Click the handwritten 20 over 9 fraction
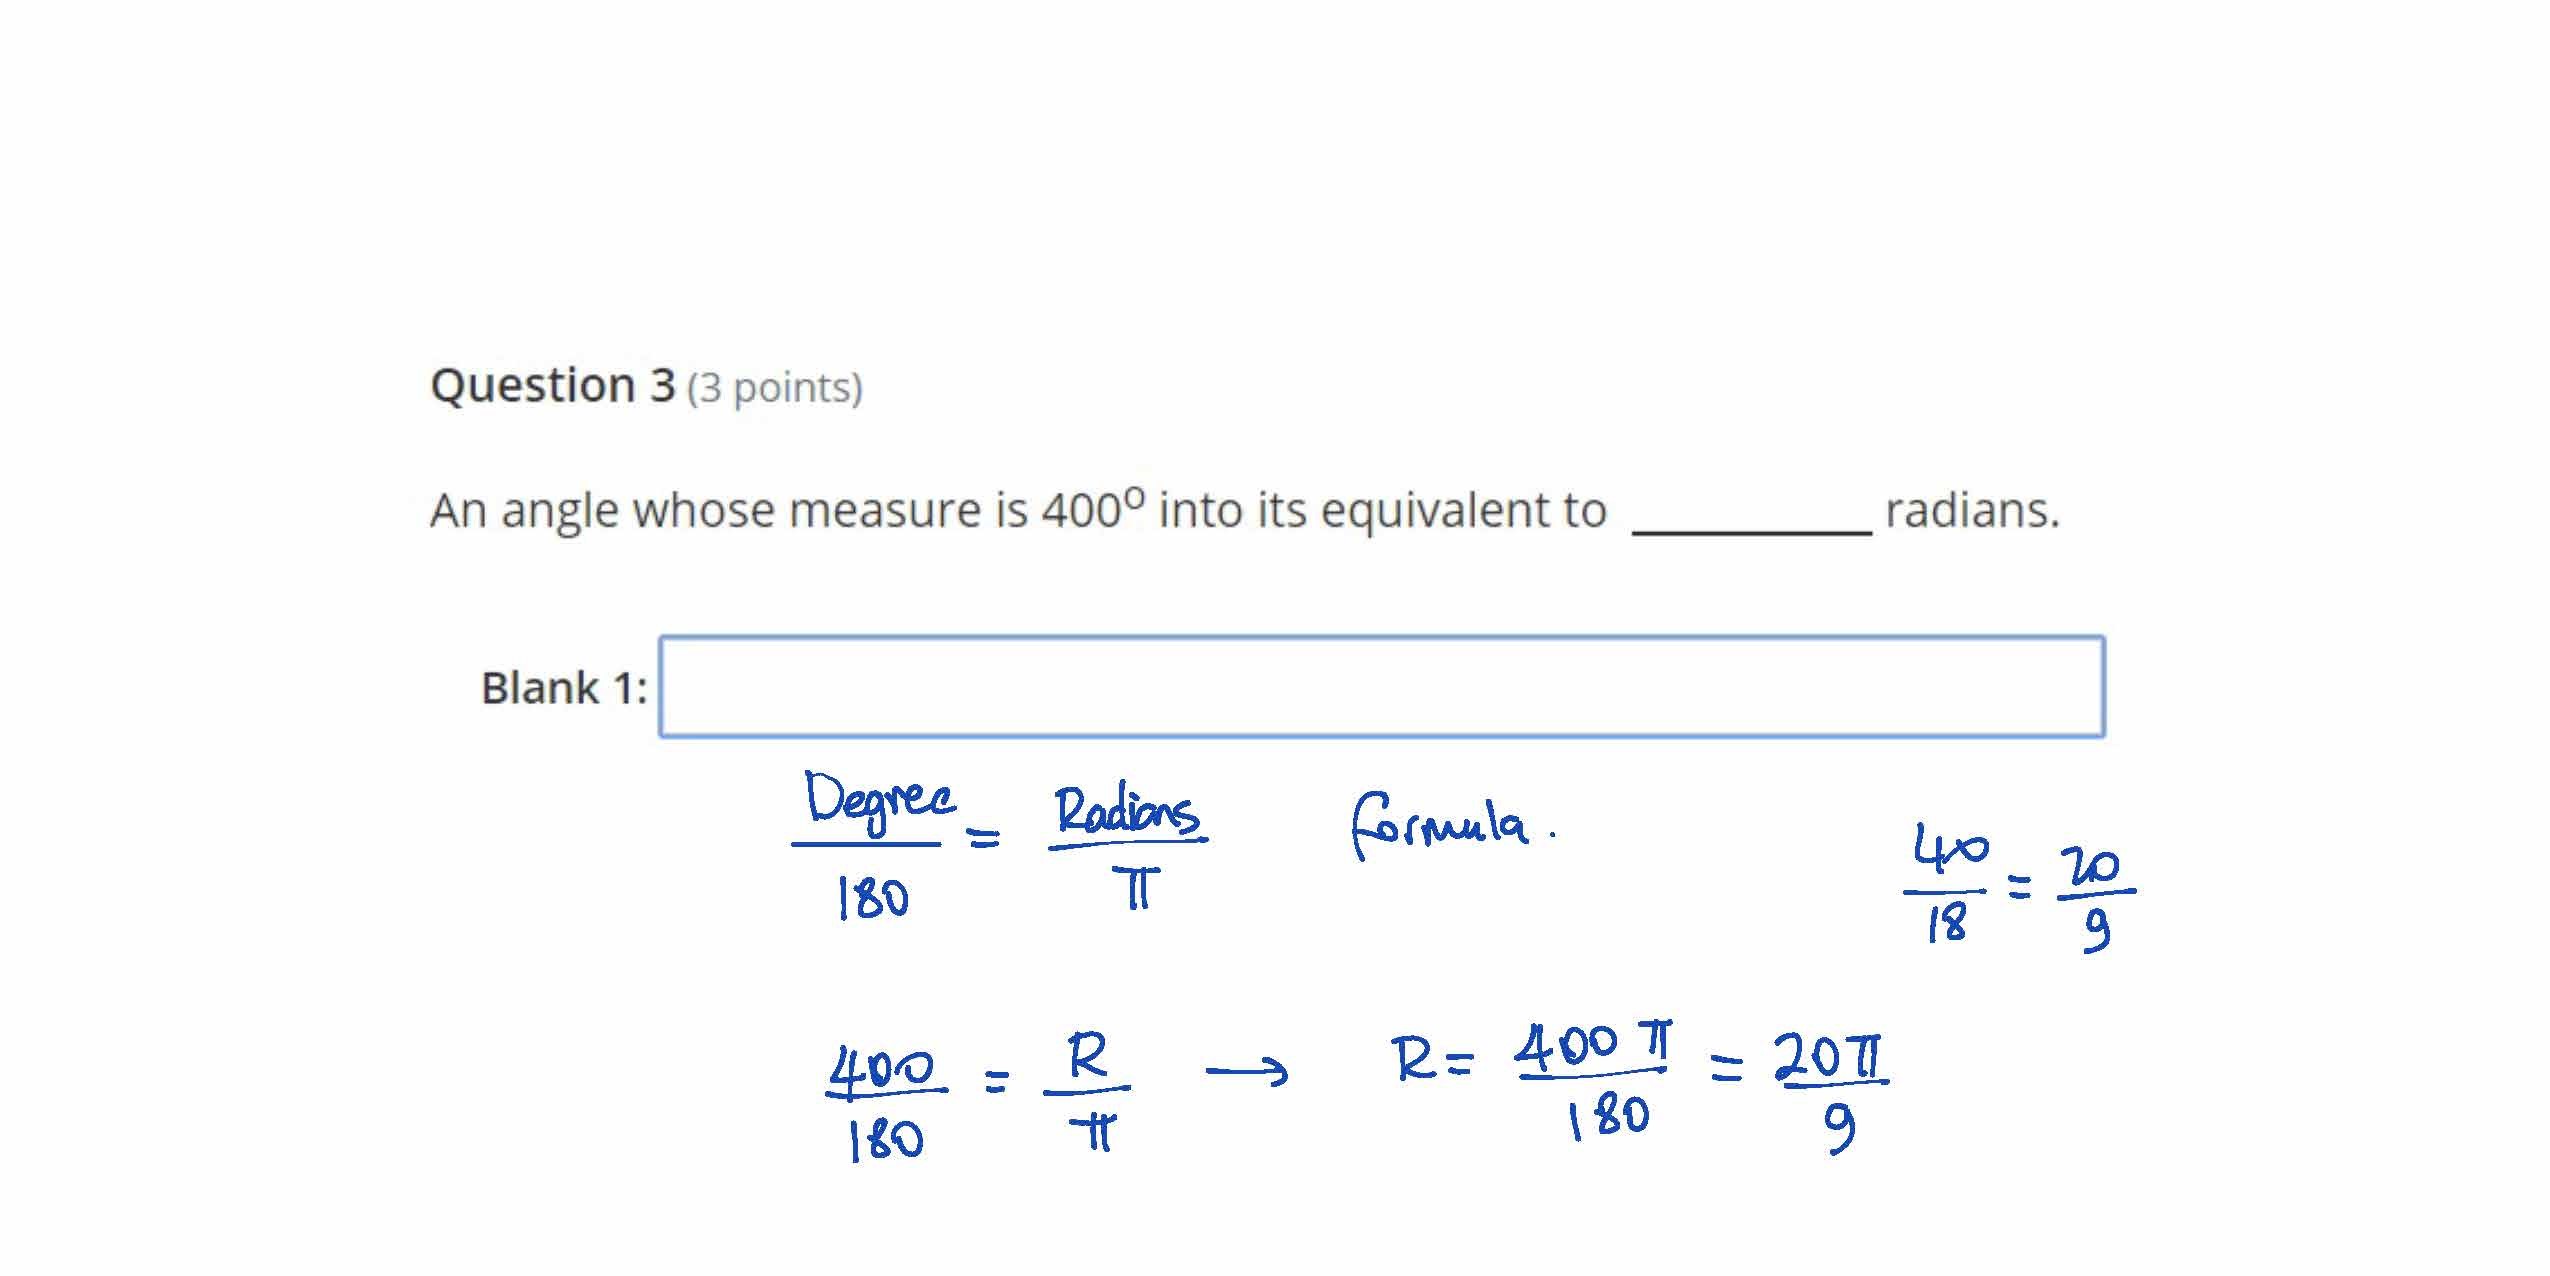This screenshot has height=1276, width=2550. [2096, 896]
